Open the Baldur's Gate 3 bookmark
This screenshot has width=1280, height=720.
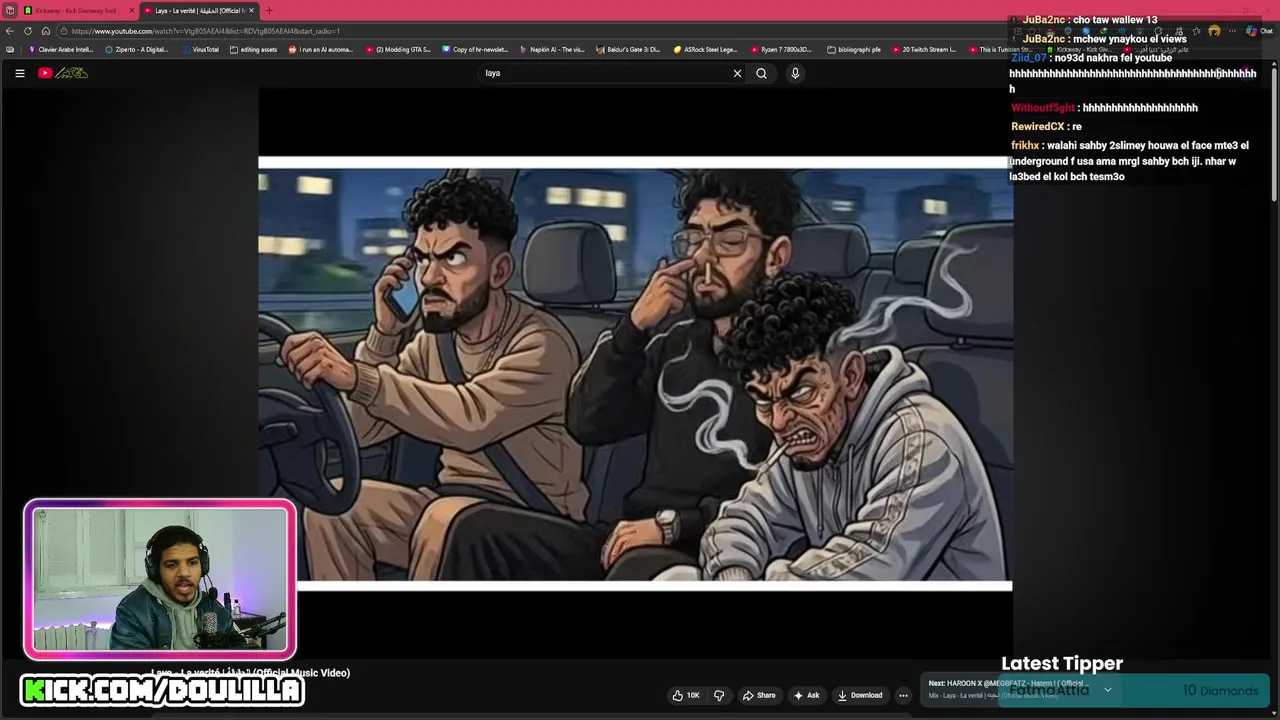(x=629, y=49)
